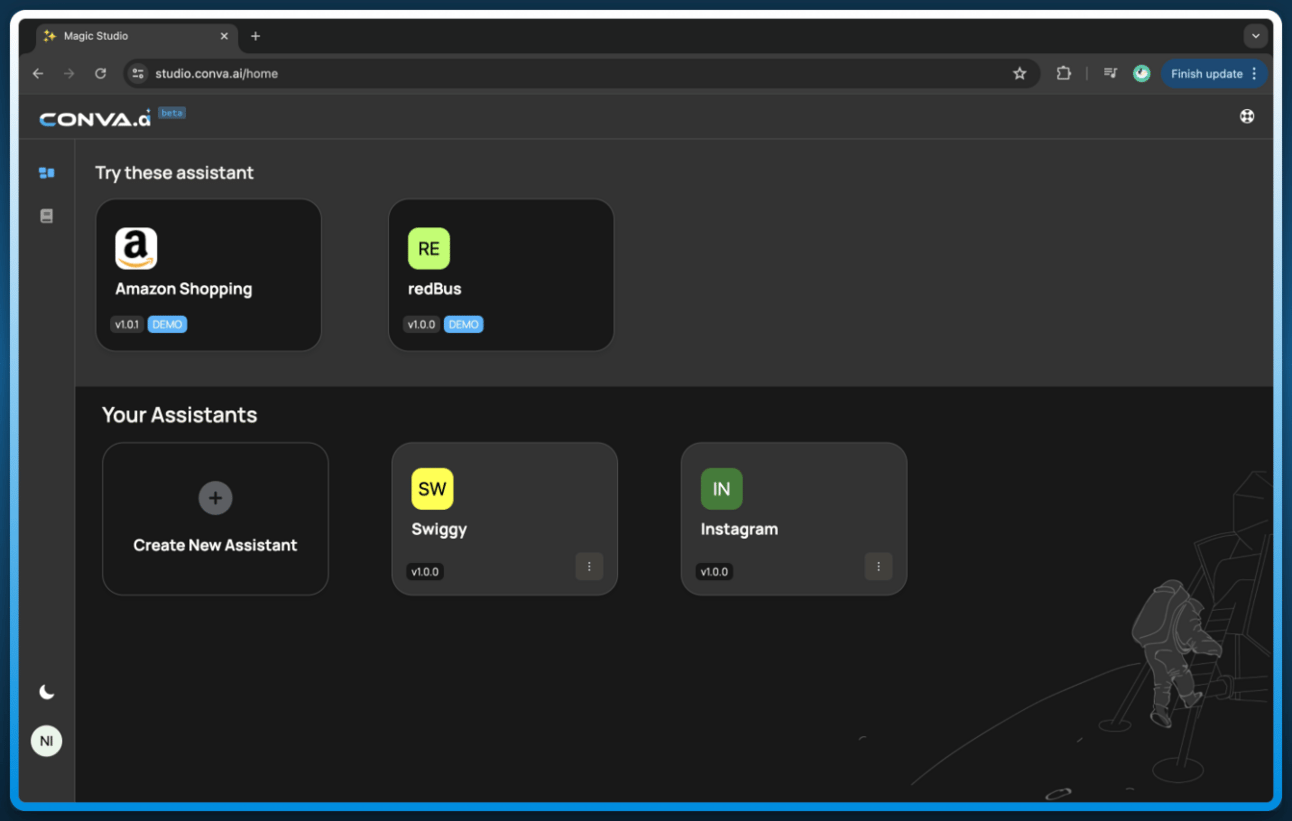Open the assistants dashboard sidebar icon
The height and width of the screenshot is (821, 1292).
click(46, 173)
